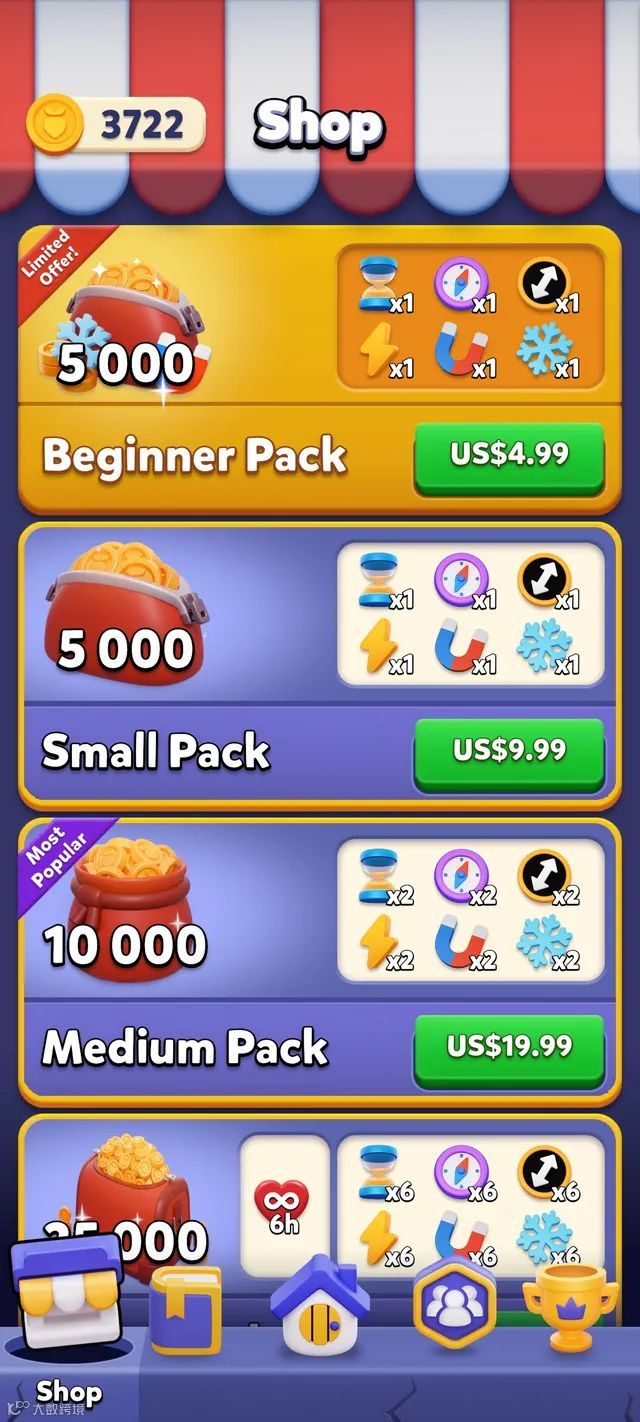Viewport: 640px width, 1422px height.
Task: Tap the gold coin balance icon
Action: 56,125
